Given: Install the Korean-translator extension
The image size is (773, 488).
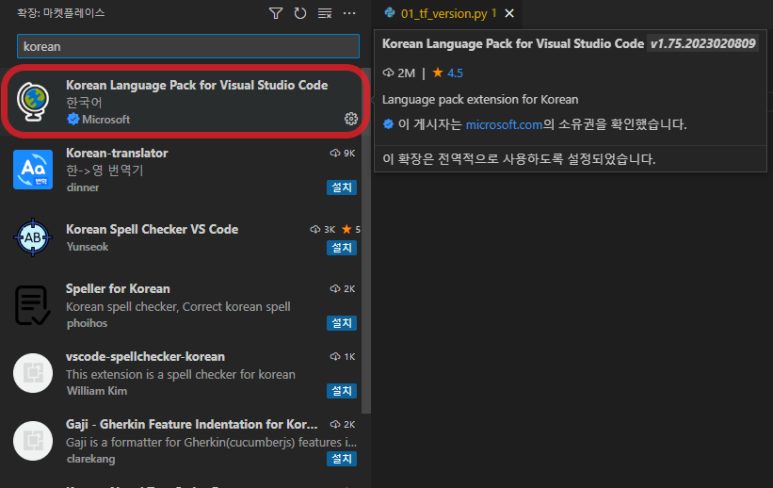Looking at the screenshot, I should click(x=342, y=187).
